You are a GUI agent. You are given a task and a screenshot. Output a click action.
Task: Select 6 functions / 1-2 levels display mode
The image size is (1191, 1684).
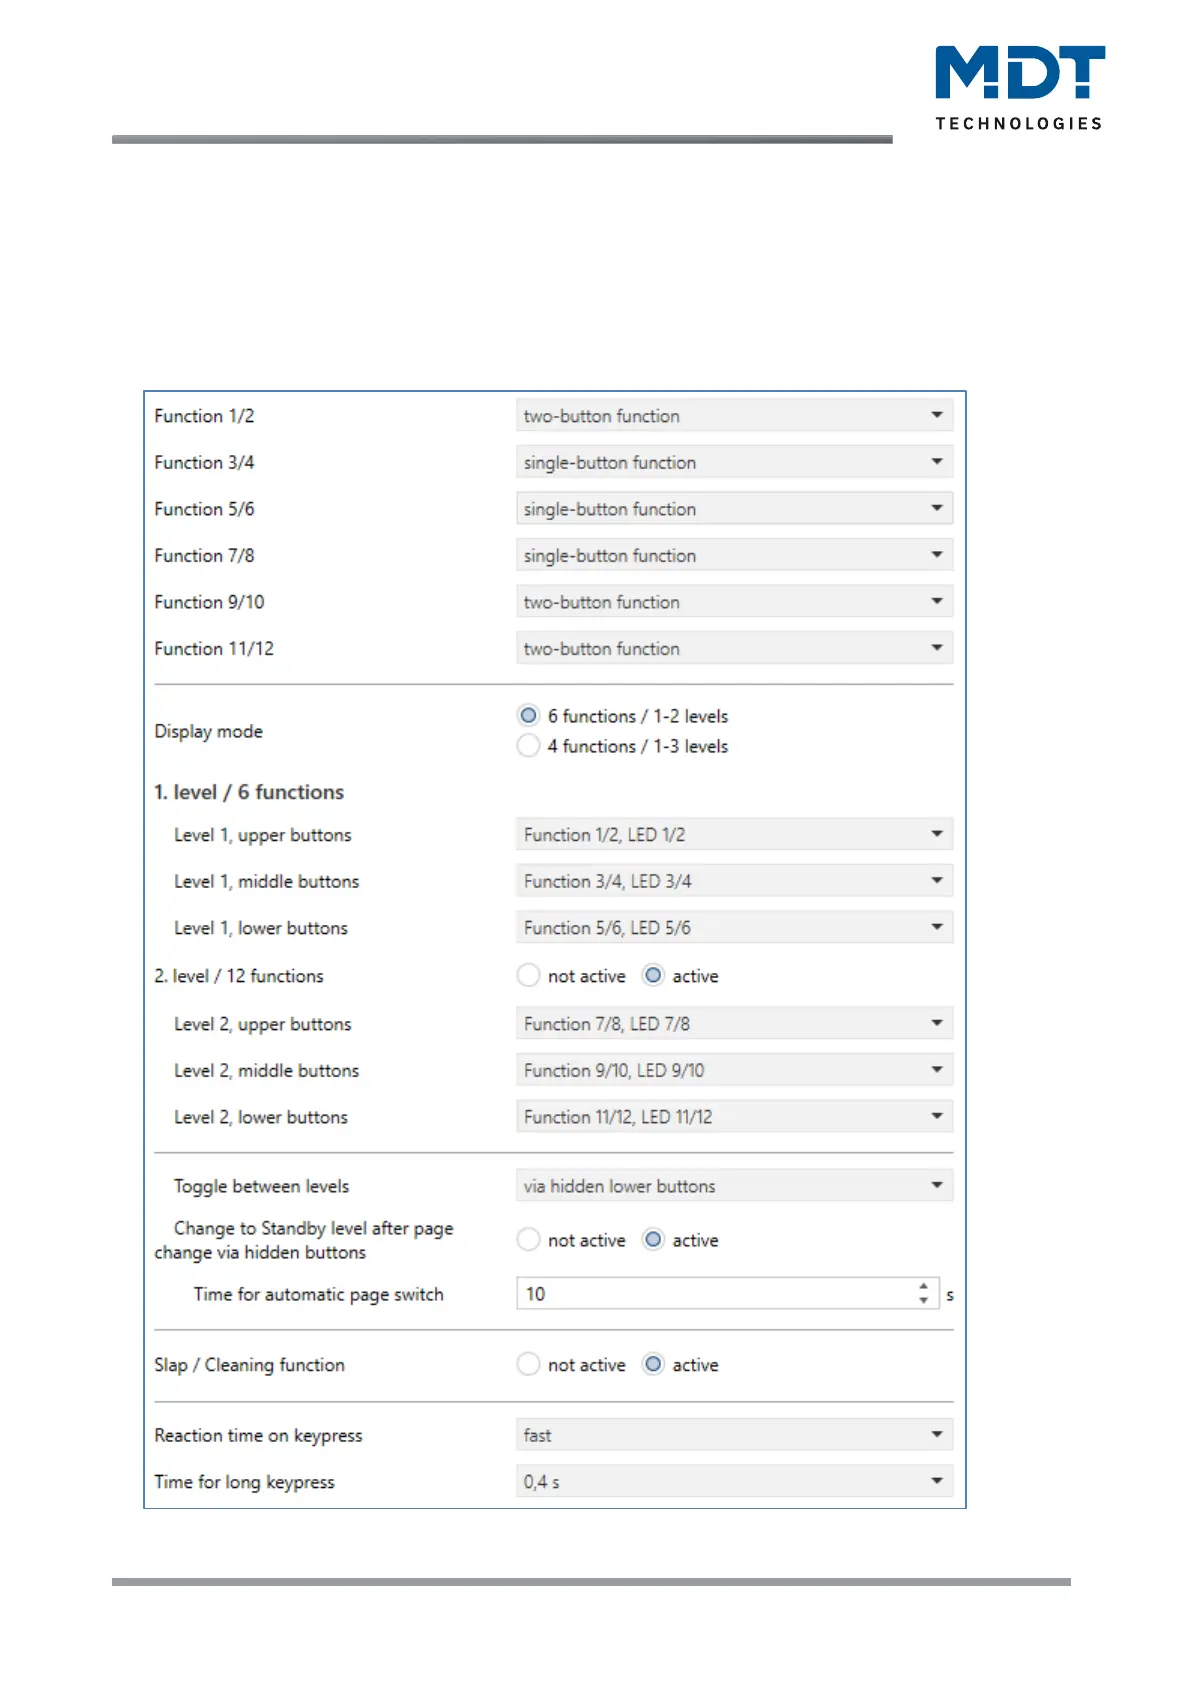pyautogui.click(x=528, y=716)
